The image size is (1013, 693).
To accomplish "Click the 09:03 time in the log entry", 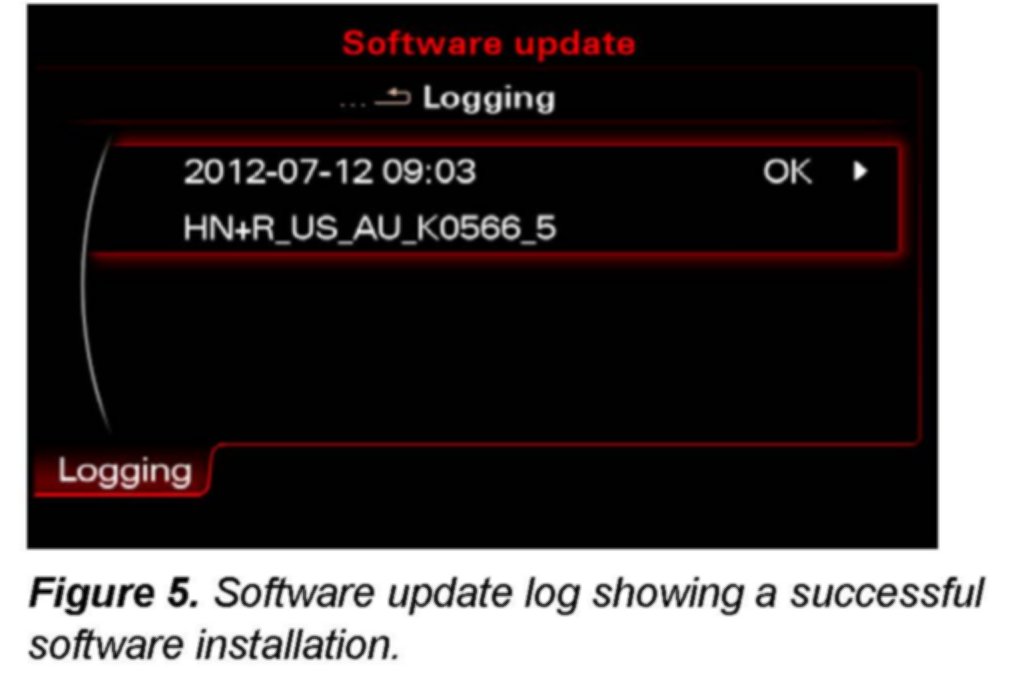I will coord(428,172).
